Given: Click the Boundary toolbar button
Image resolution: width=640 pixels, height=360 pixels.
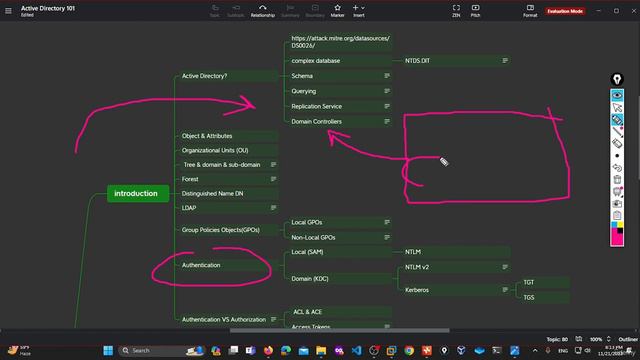Looking at the screenshot, I should click(x=315, y=11).
